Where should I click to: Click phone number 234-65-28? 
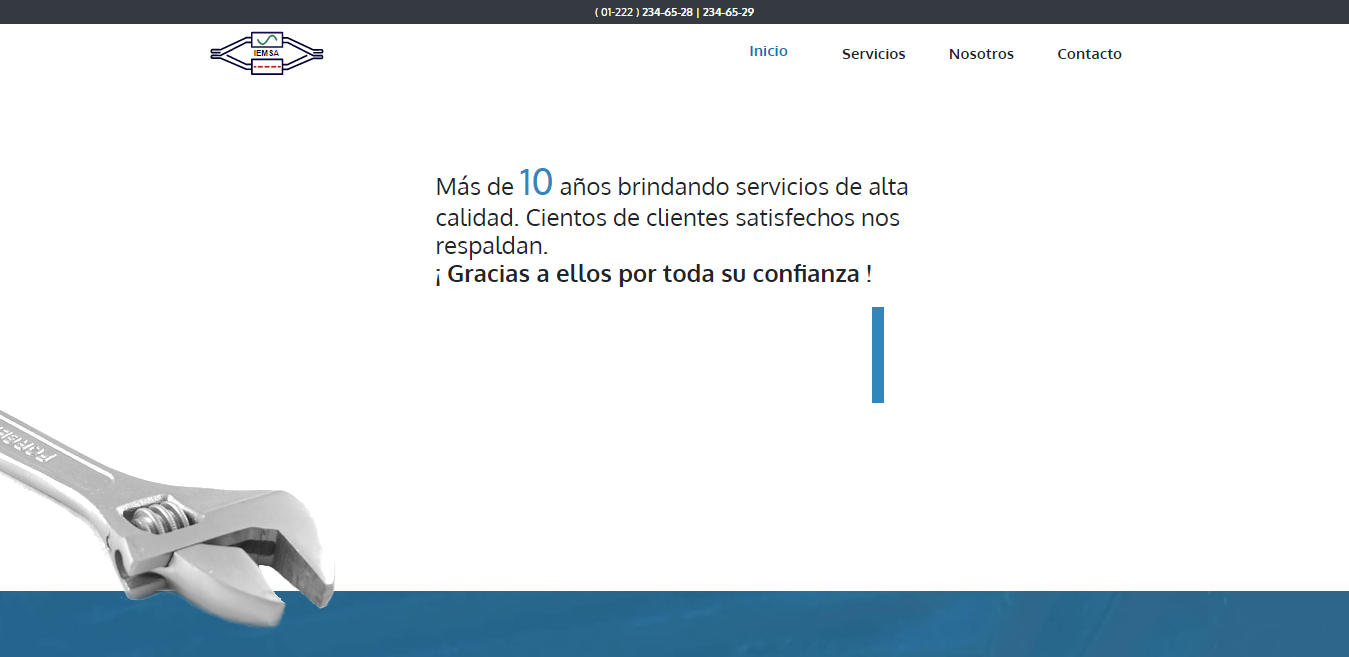click(x=667, y=12)
